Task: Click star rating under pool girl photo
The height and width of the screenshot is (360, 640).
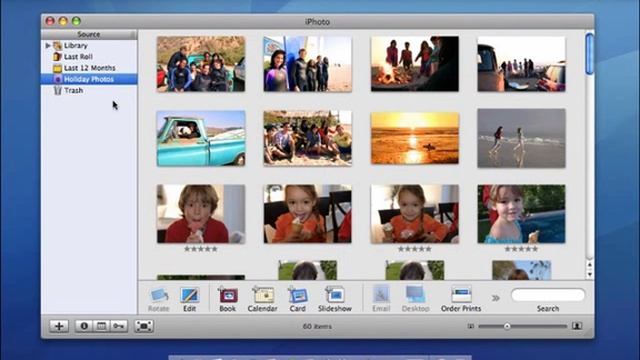Action: pos(522,249)
